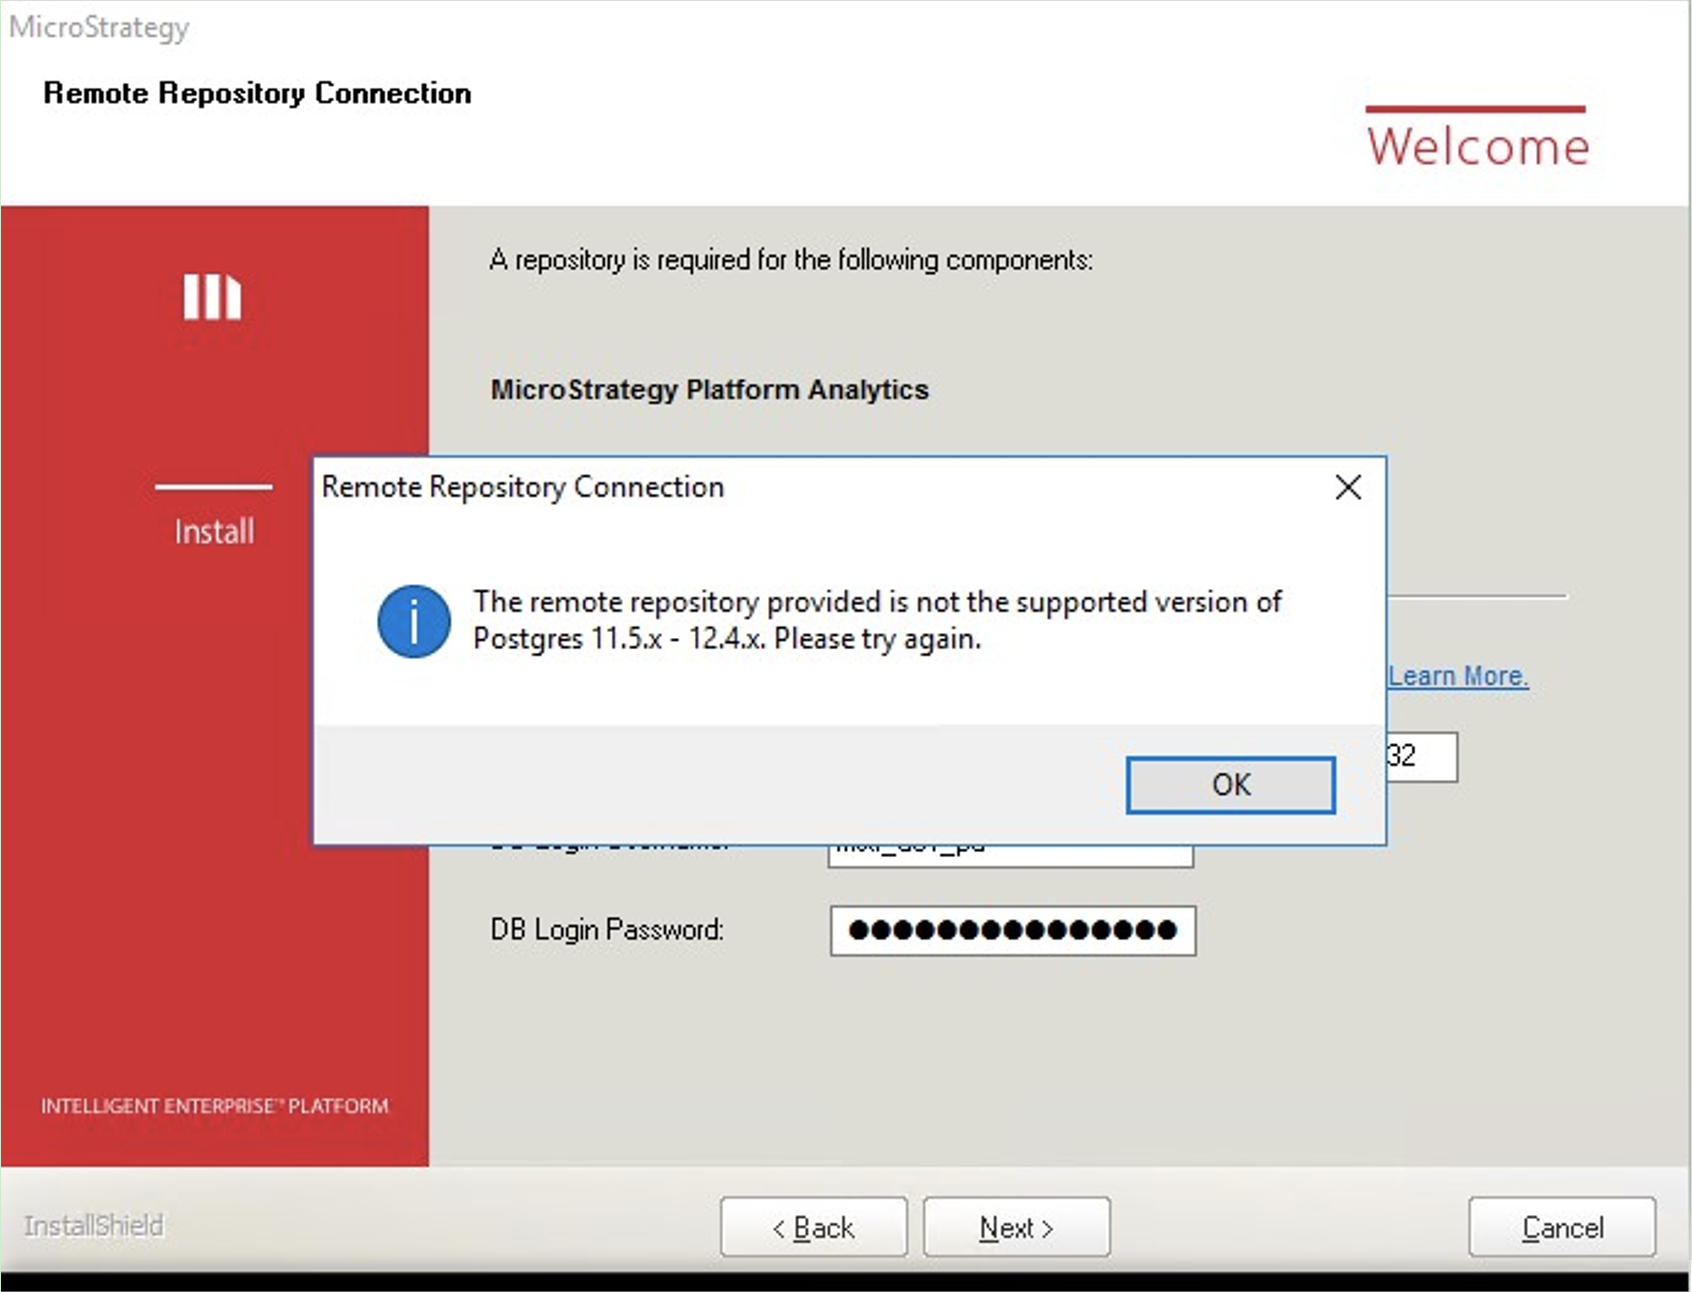This screenshot has height=1292, width=1692.
Task: Click the Intelligent Enterprise Platform text
Action: tap(214, 1106)
